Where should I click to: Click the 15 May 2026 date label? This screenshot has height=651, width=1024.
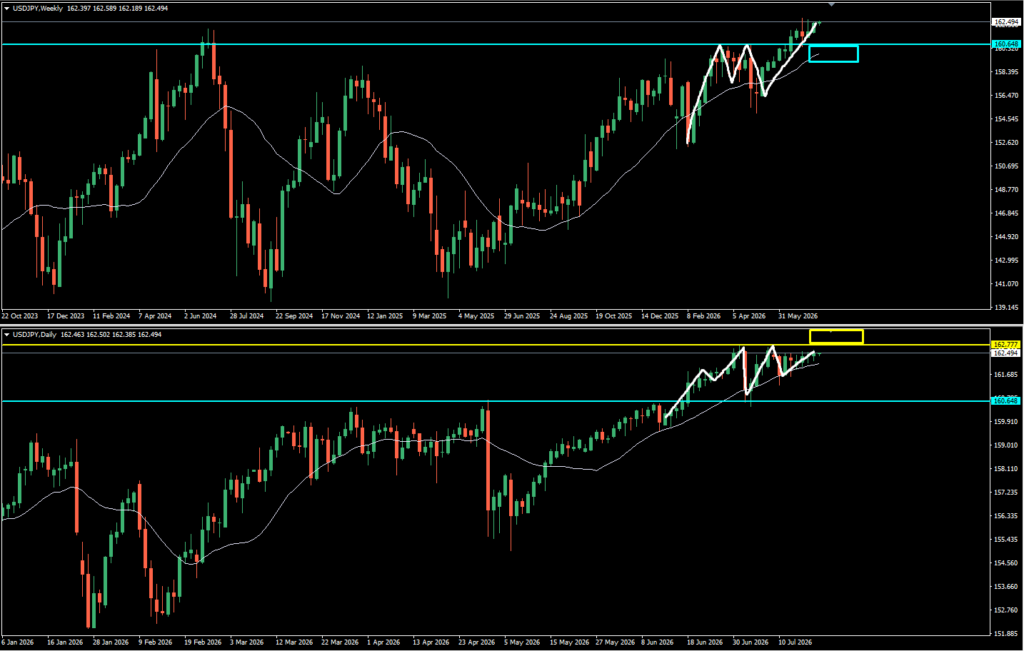[x=569, y=642]
